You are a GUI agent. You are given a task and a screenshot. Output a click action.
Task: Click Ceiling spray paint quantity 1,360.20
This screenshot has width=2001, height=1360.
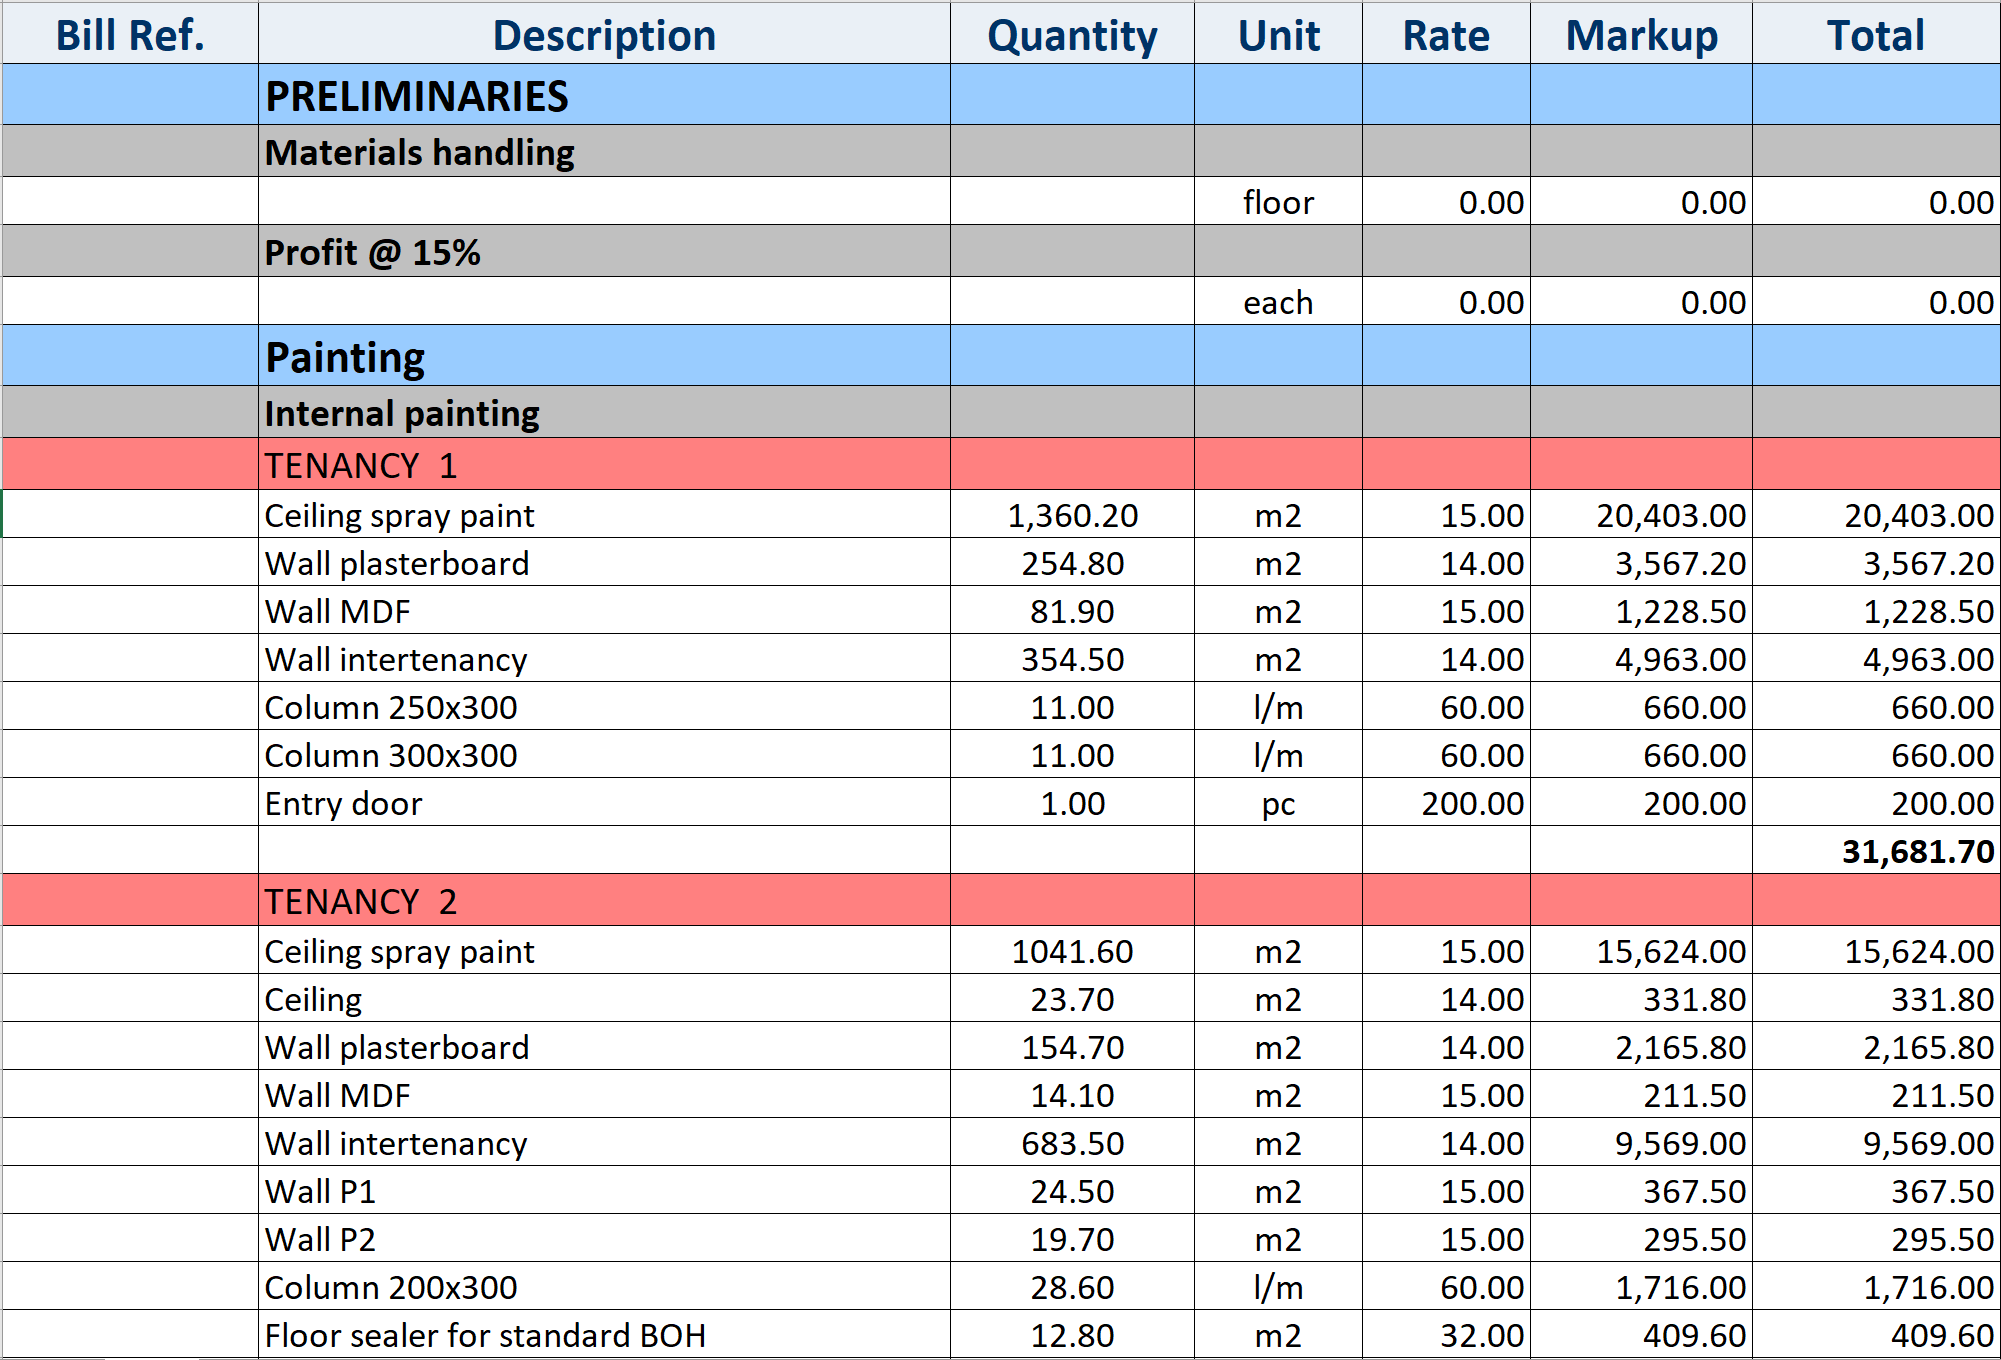pos(1072,515)
